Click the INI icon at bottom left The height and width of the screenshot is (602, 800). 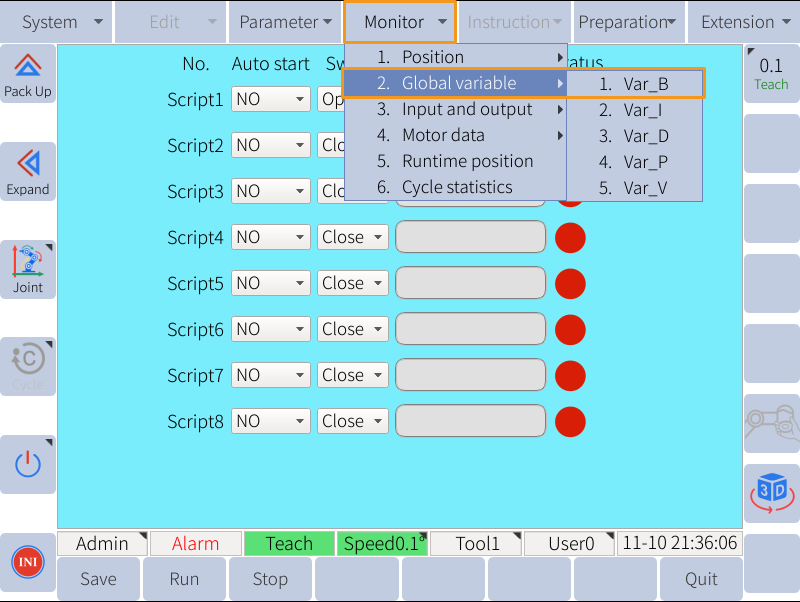(x=28, y=562)
